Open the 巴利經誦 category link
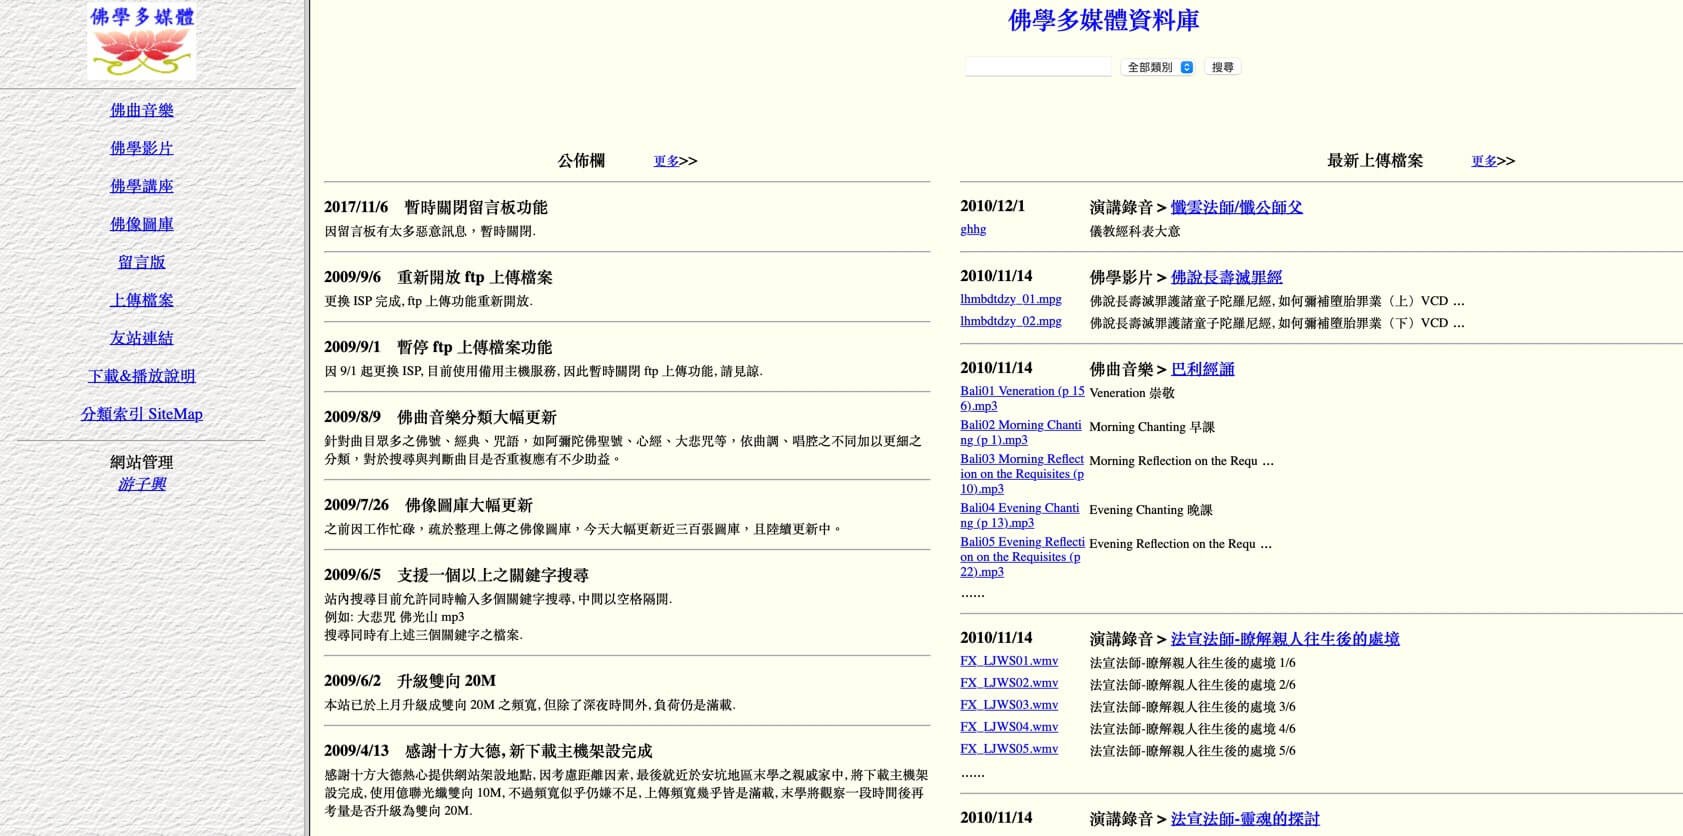The height and width of the screenshot is (836, 1683). [x=1202, y=369]
